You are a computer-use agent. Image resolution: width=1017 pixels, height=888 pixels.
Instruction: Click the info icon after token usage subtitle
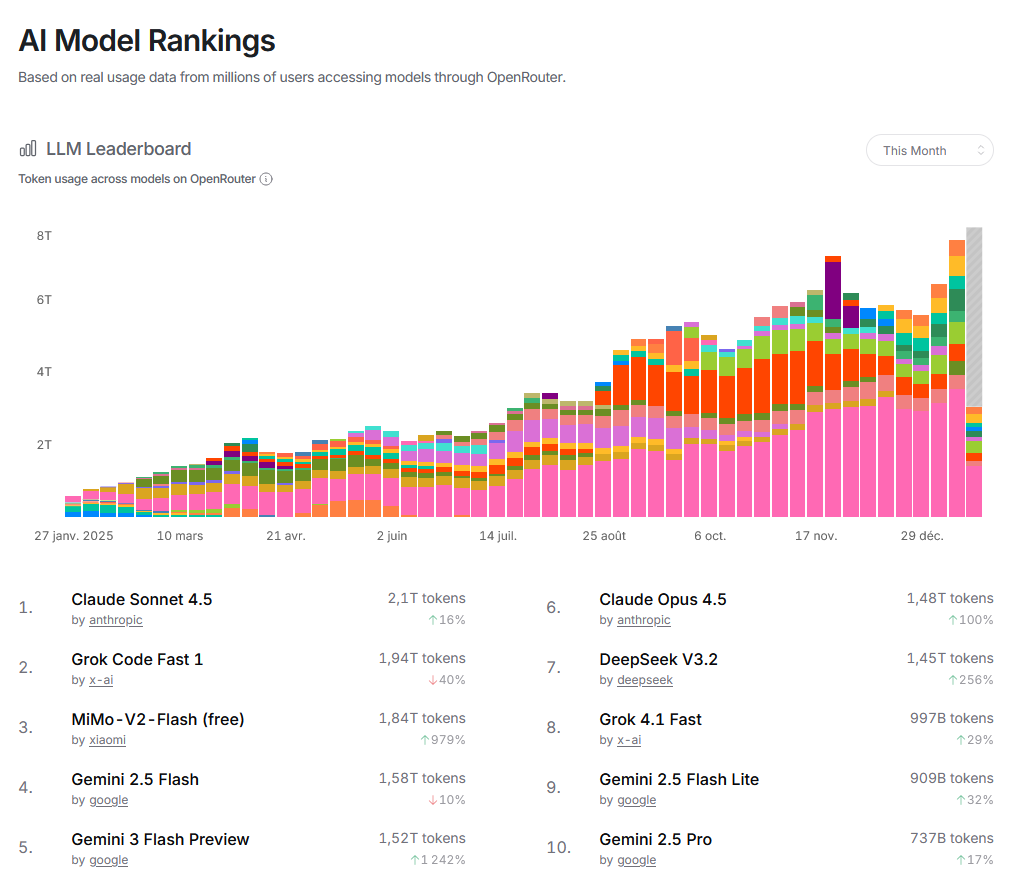(x=266, y=179)
